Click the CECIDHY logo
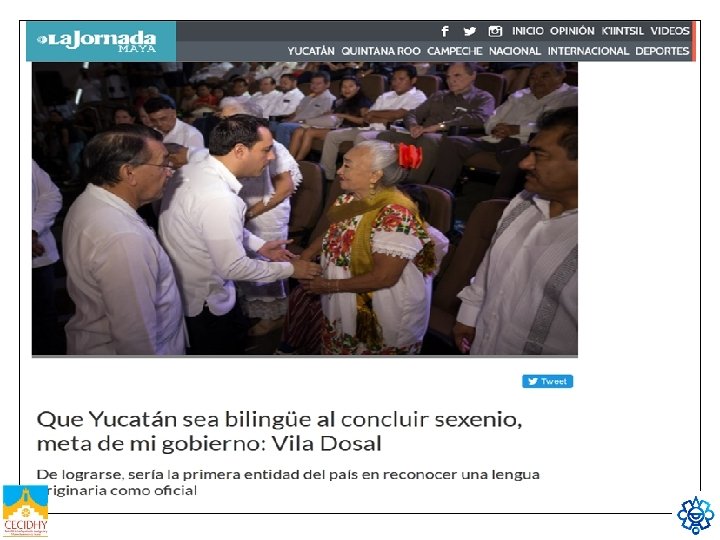 (25, 511)
